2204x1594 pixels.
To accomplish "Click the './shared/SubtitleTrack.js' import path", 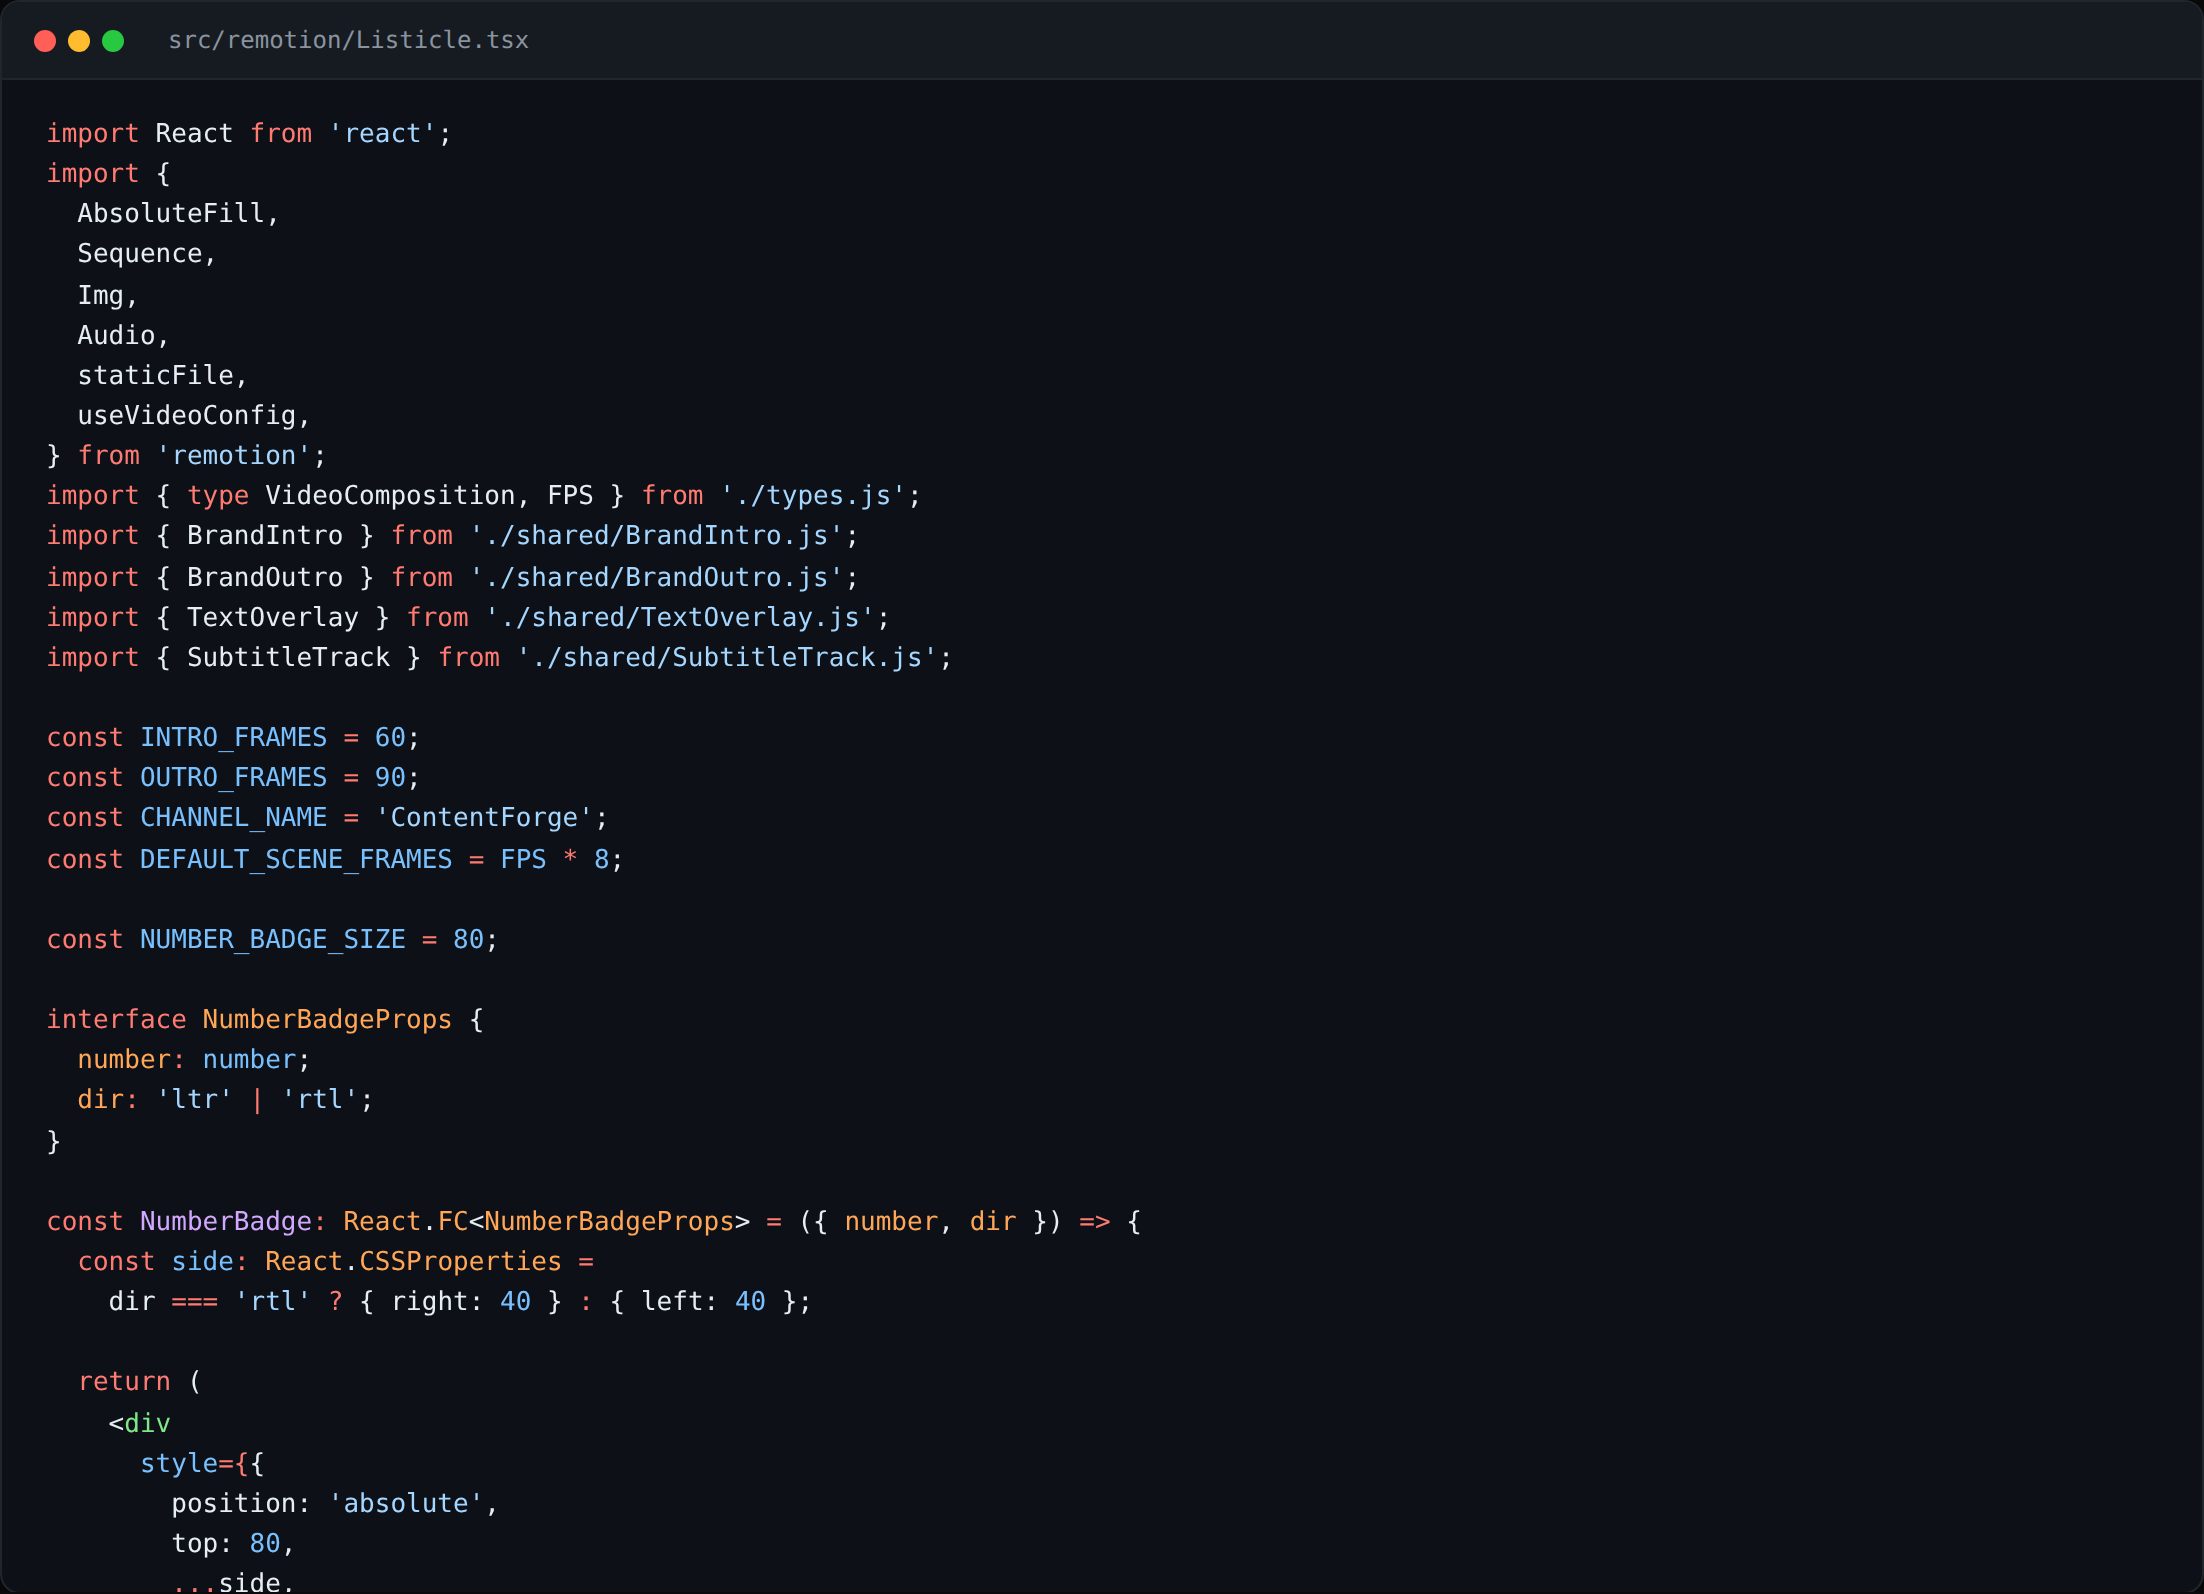I will coord(727,658).
